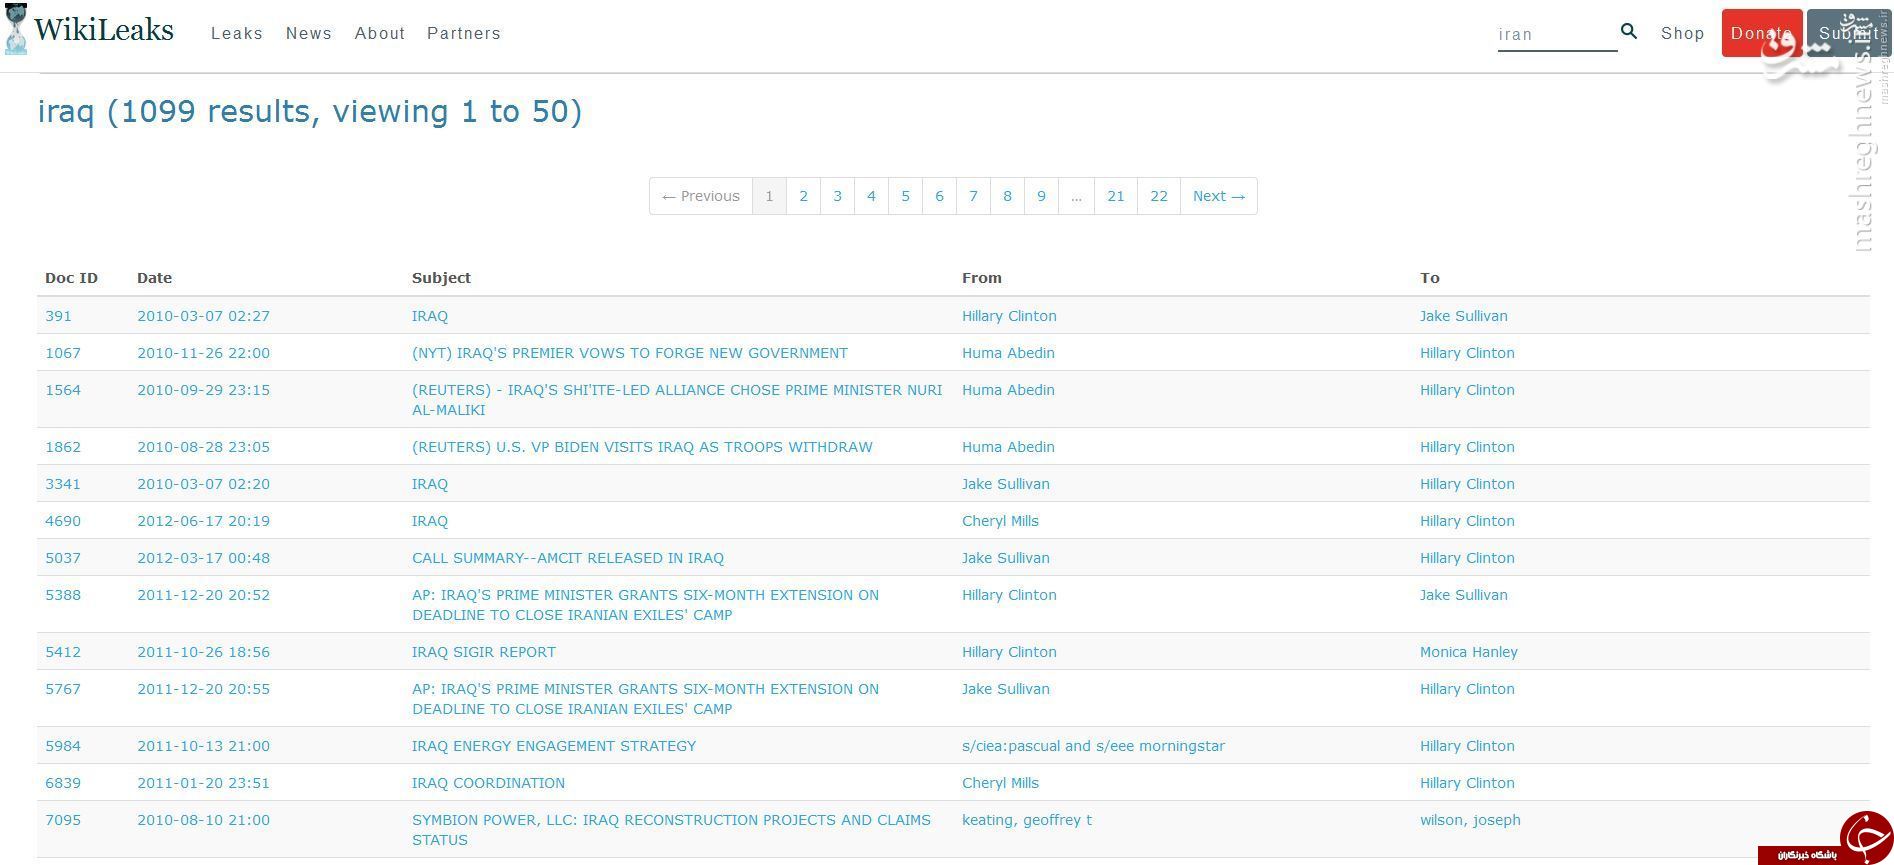Open document ID 1564
The height and width of the screenshot is (865, 1894).
pyautogui.click(x=63, y=390)
